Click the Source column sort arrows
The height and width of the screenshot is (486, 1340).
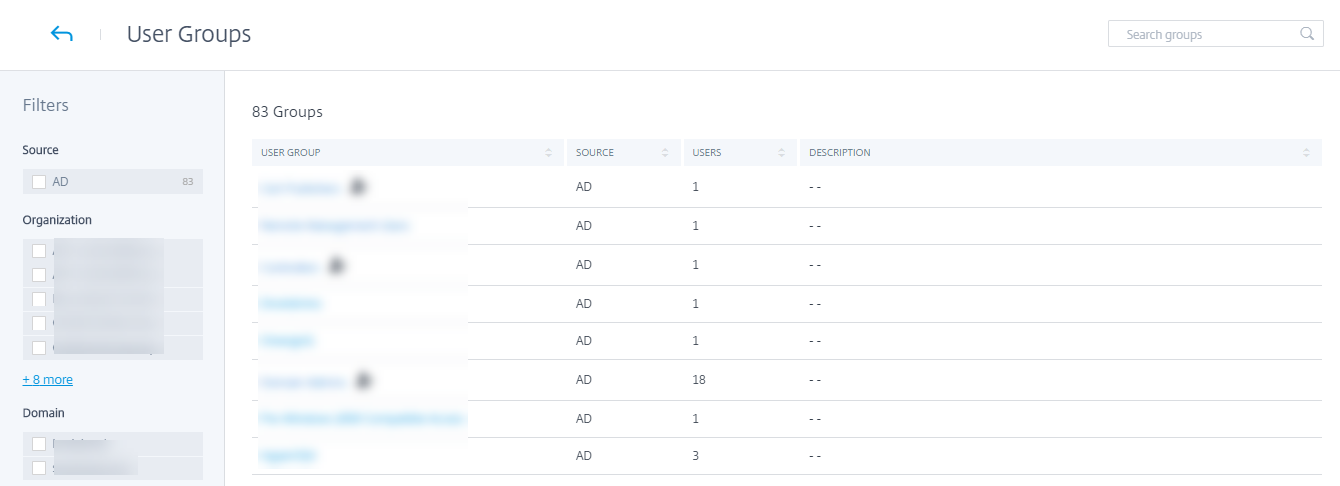tap(665, 153)
